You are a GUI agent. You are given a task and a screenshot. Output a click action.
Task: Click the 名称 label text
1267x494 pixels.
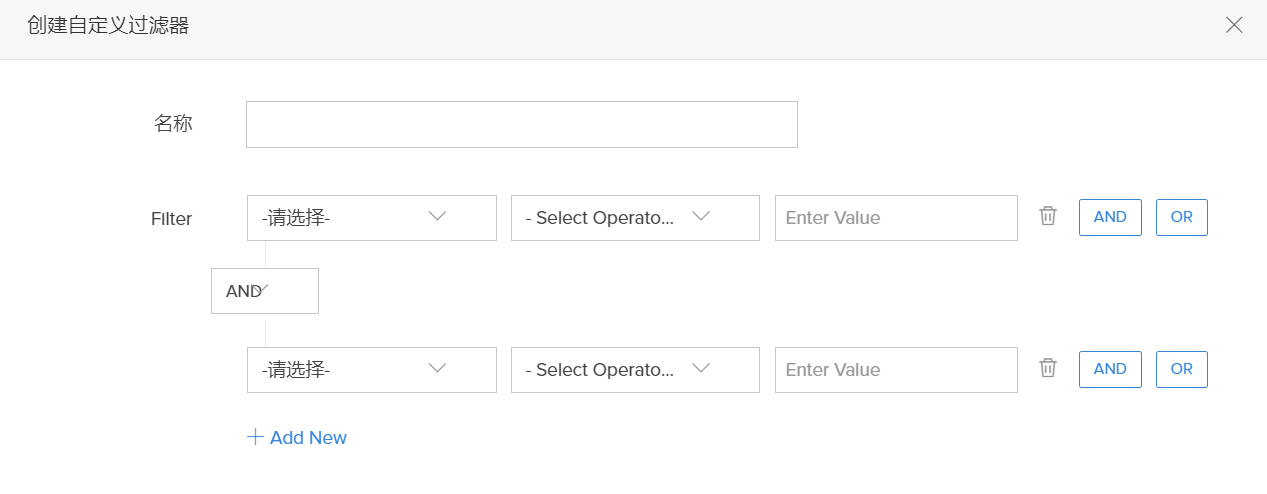pos(173,124)
